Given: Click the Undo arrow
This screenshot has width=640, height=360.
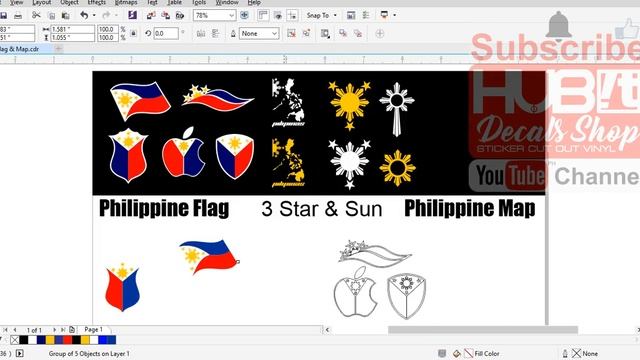Looking at the screenshot, I should 84,16.
